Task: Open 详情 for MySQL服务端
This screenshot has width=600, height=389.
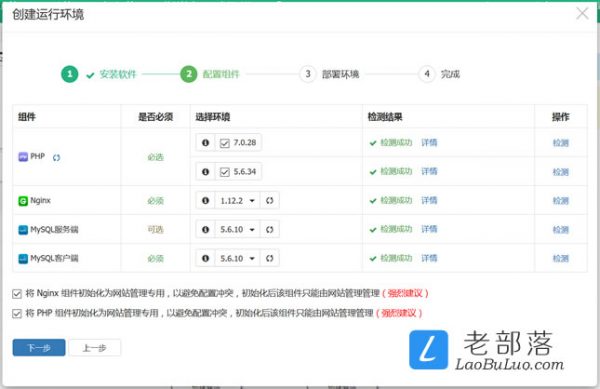Action: 429,229
